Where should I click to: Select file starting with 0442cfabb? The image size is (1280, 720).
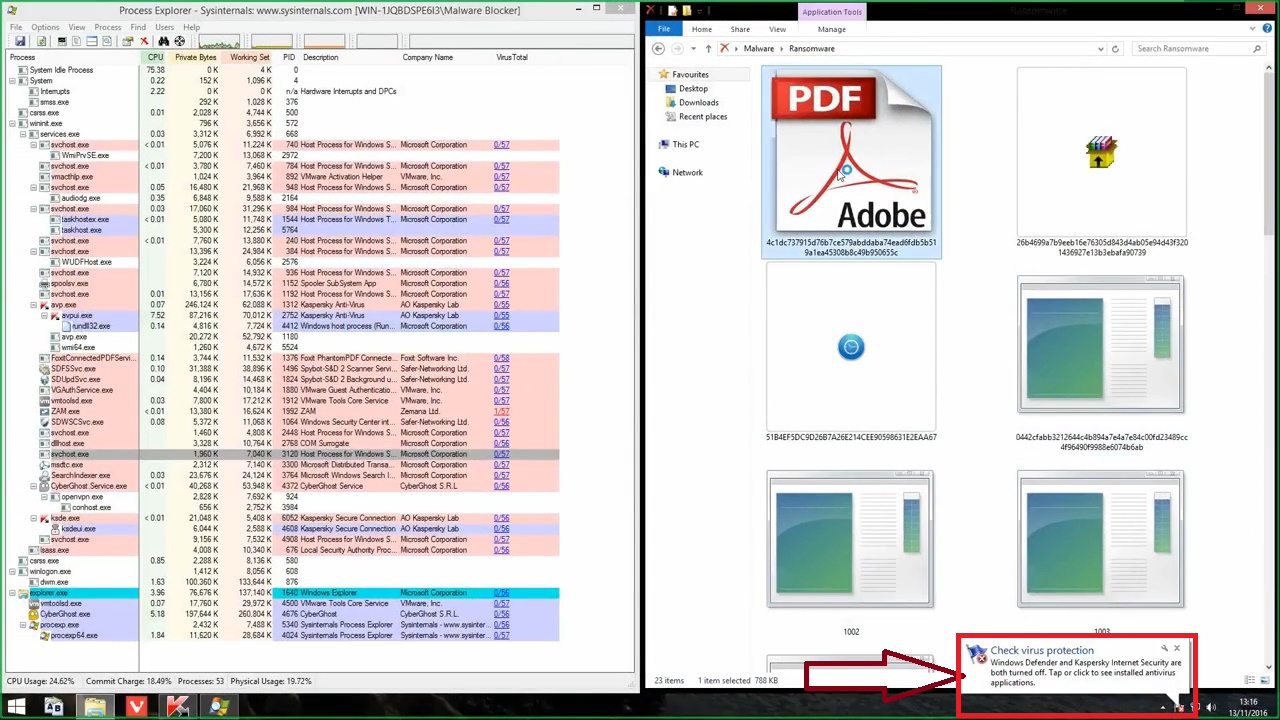pos(1101,345)
